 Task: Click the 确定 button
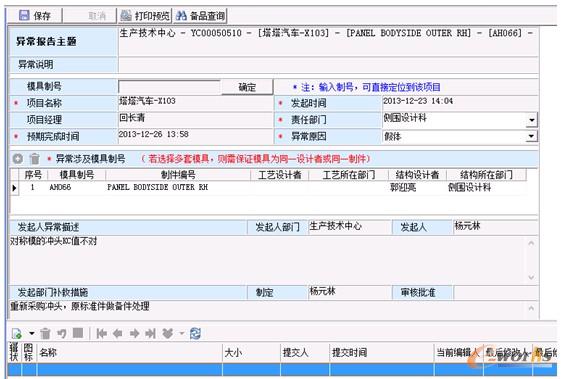coord(247,87)
